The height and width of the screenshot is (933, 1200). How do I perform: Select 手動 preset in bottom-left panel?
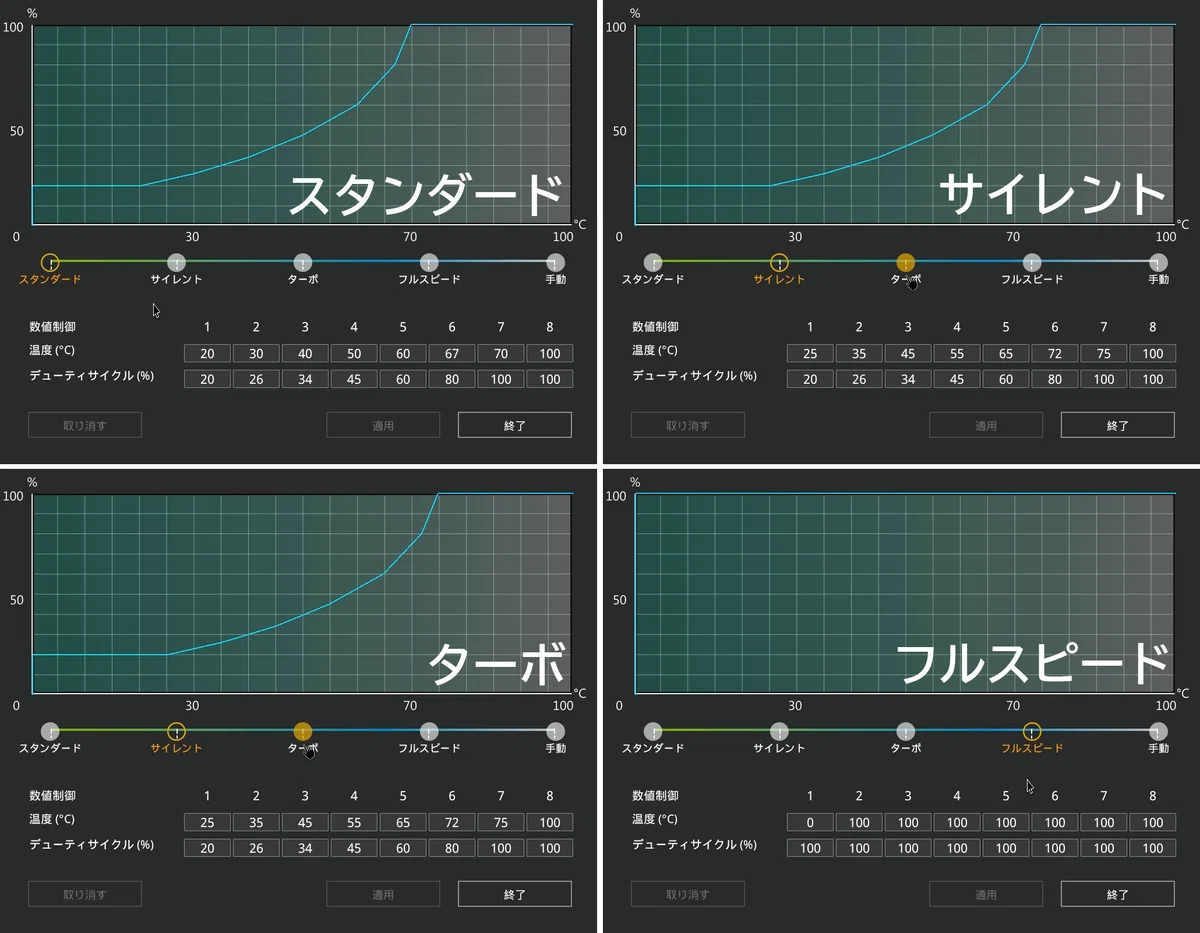(x=556, y=731)
